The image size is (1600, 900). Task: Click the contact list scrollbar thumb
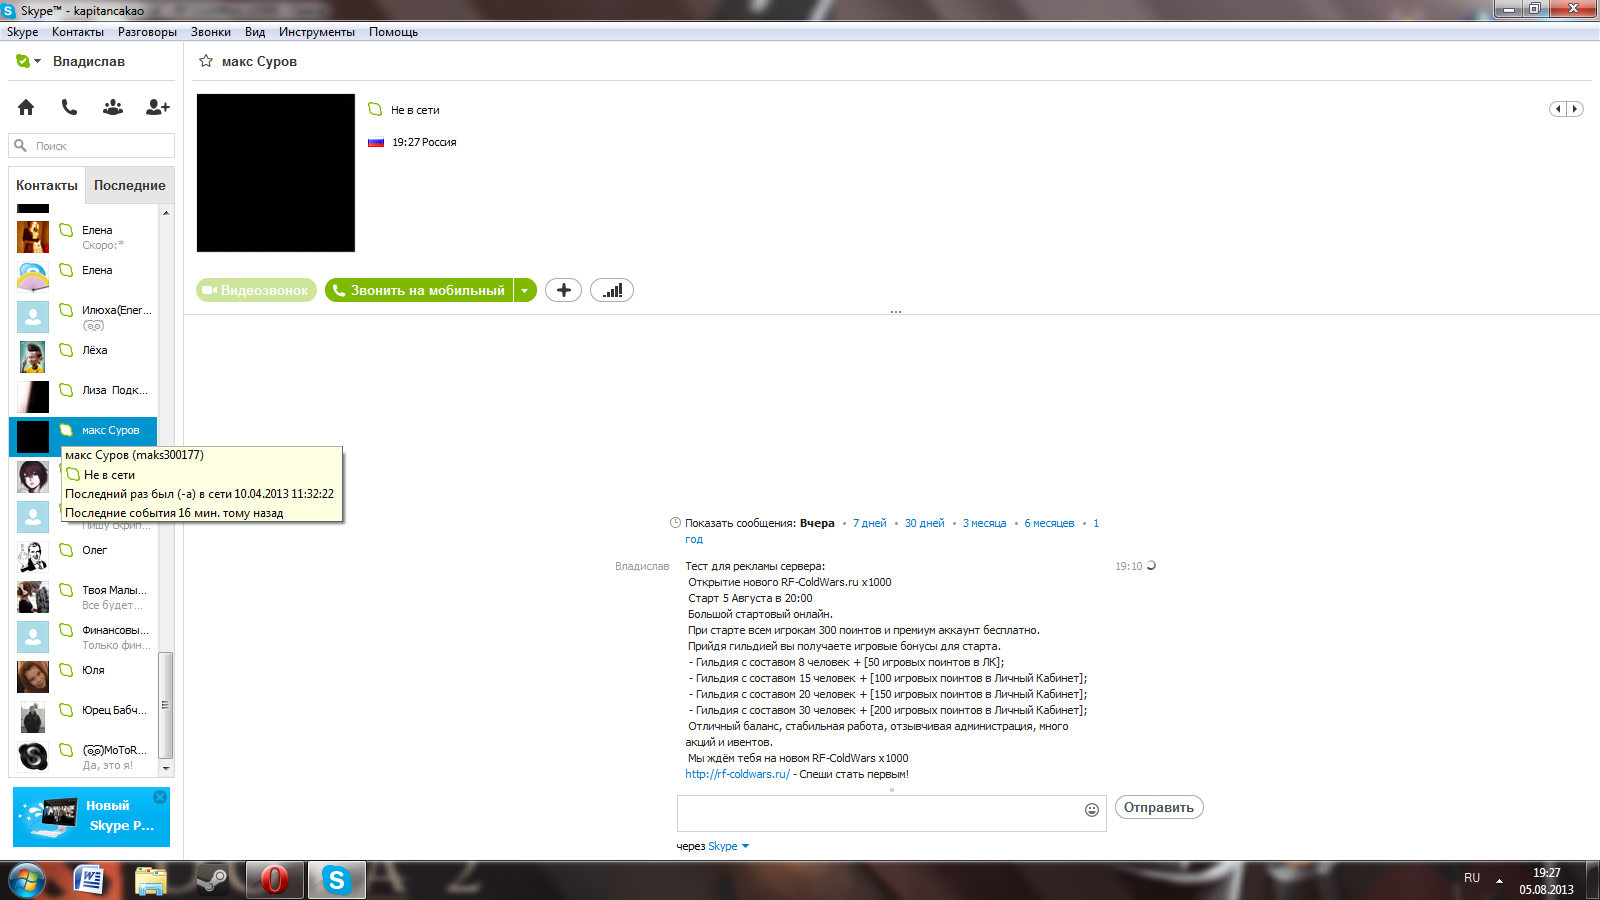[166, 705]
